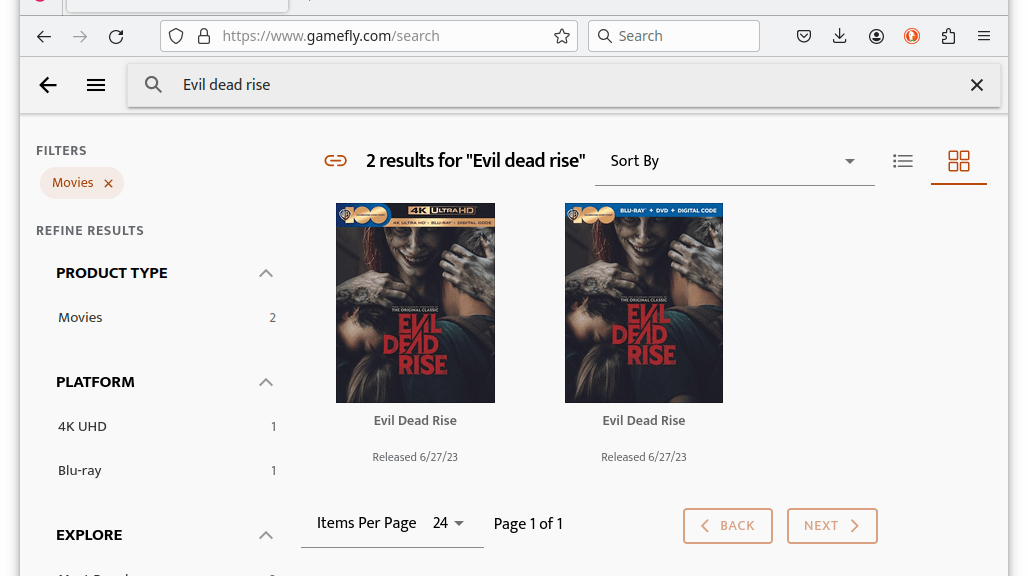Open the Firefox account icon
Viewport: 1028px width, 576px height.
click(876, 36)
